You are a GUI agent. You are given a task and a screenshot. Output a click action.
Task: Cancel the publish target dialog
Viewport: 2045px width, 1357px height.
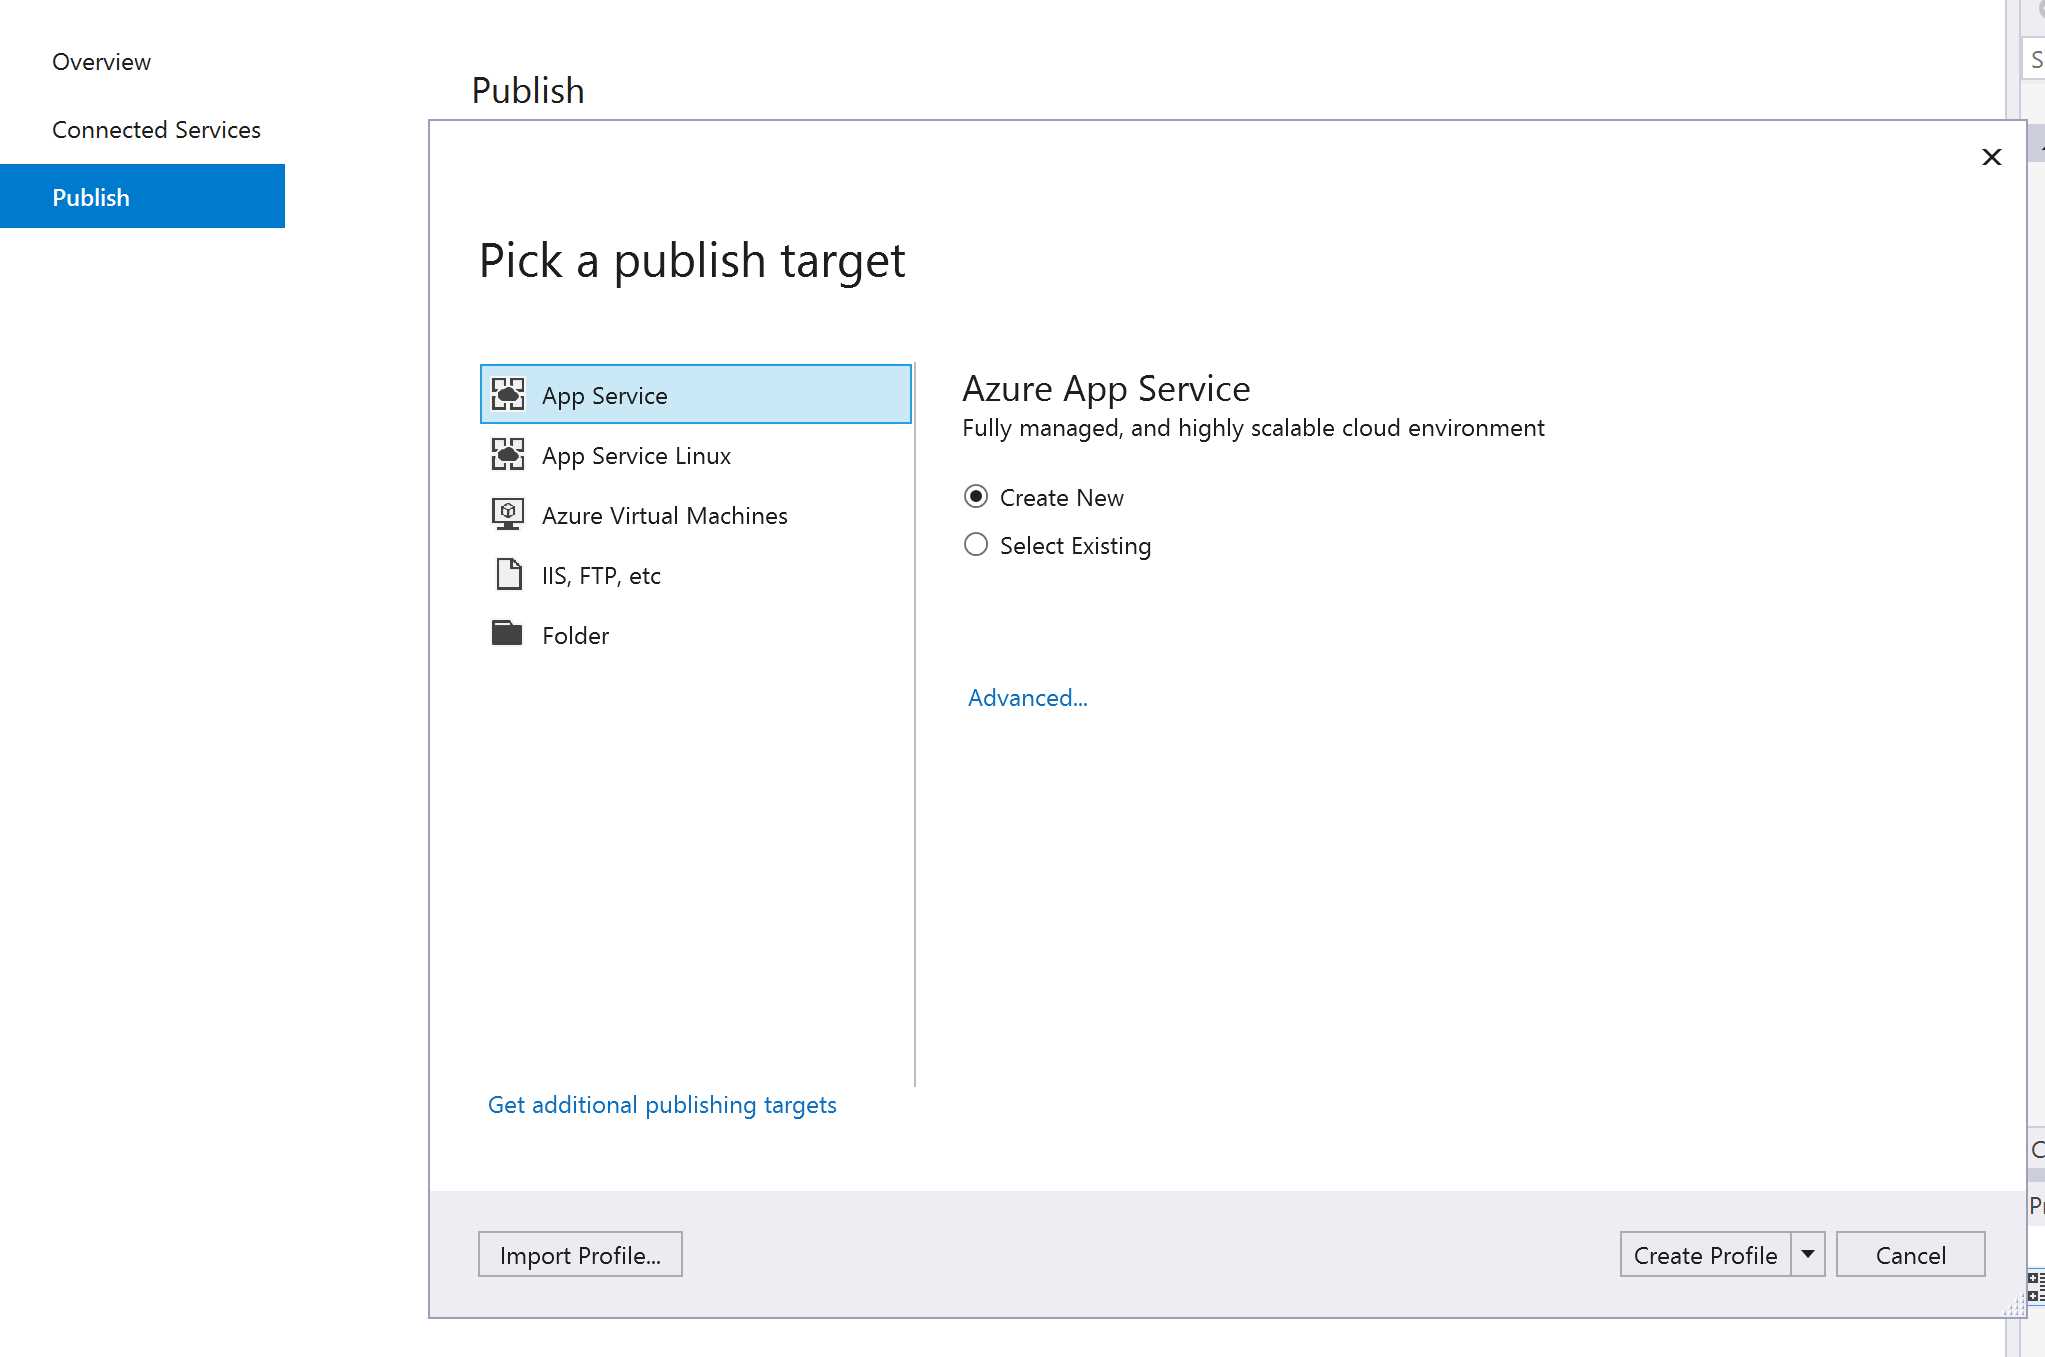tap(1909, 1254)
